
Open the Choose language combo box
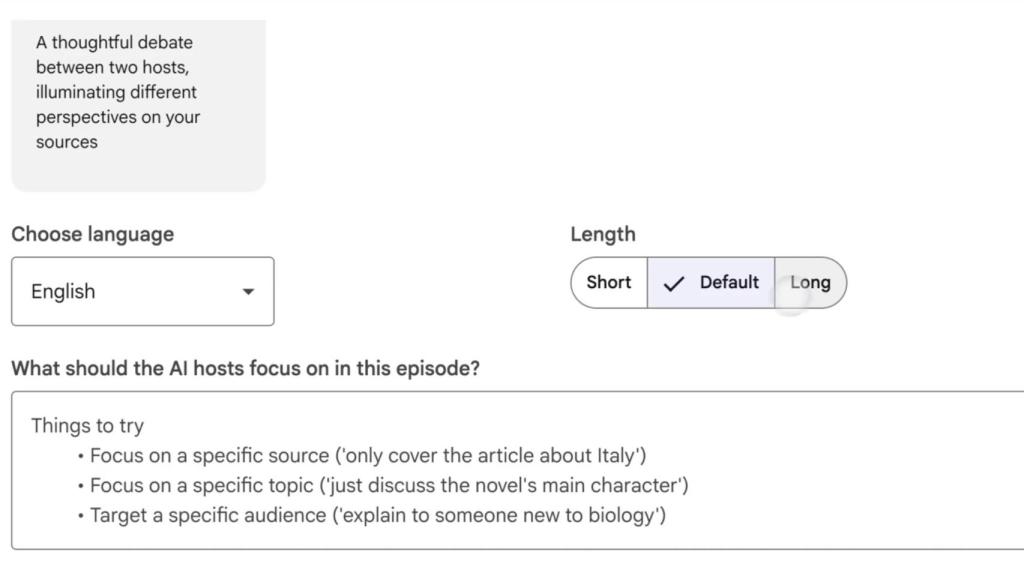(x=142, y=291)
